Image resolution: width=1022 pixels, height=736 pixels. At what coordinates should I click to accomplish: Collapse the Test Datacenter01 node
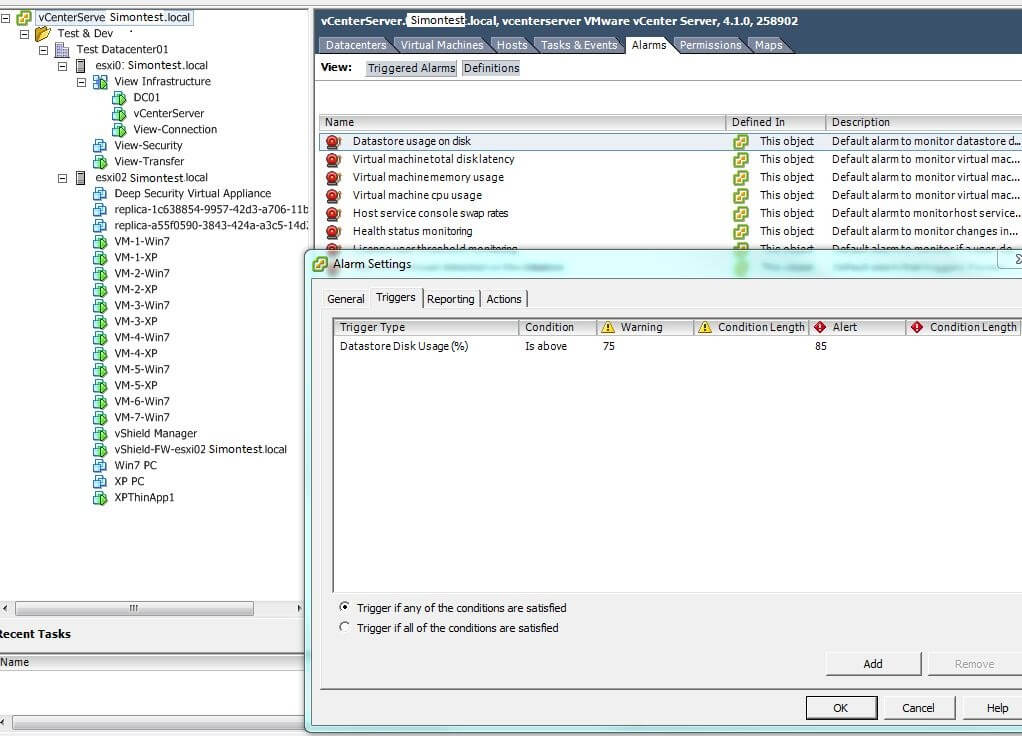click(43, 50)
